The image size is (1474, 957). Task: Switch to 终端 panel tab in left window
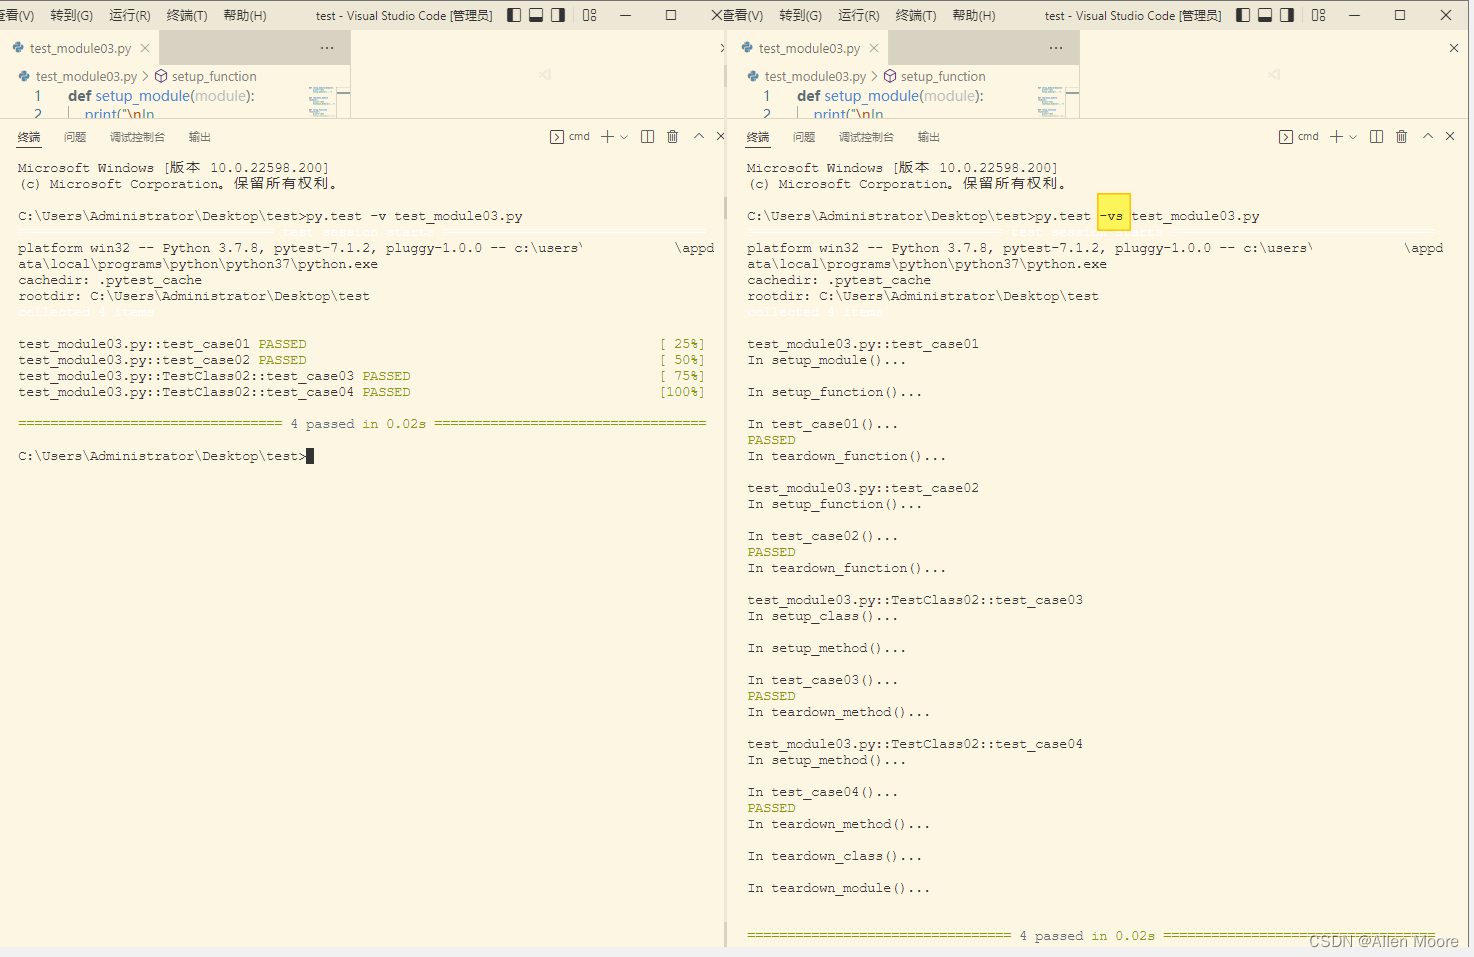(29, 137)
